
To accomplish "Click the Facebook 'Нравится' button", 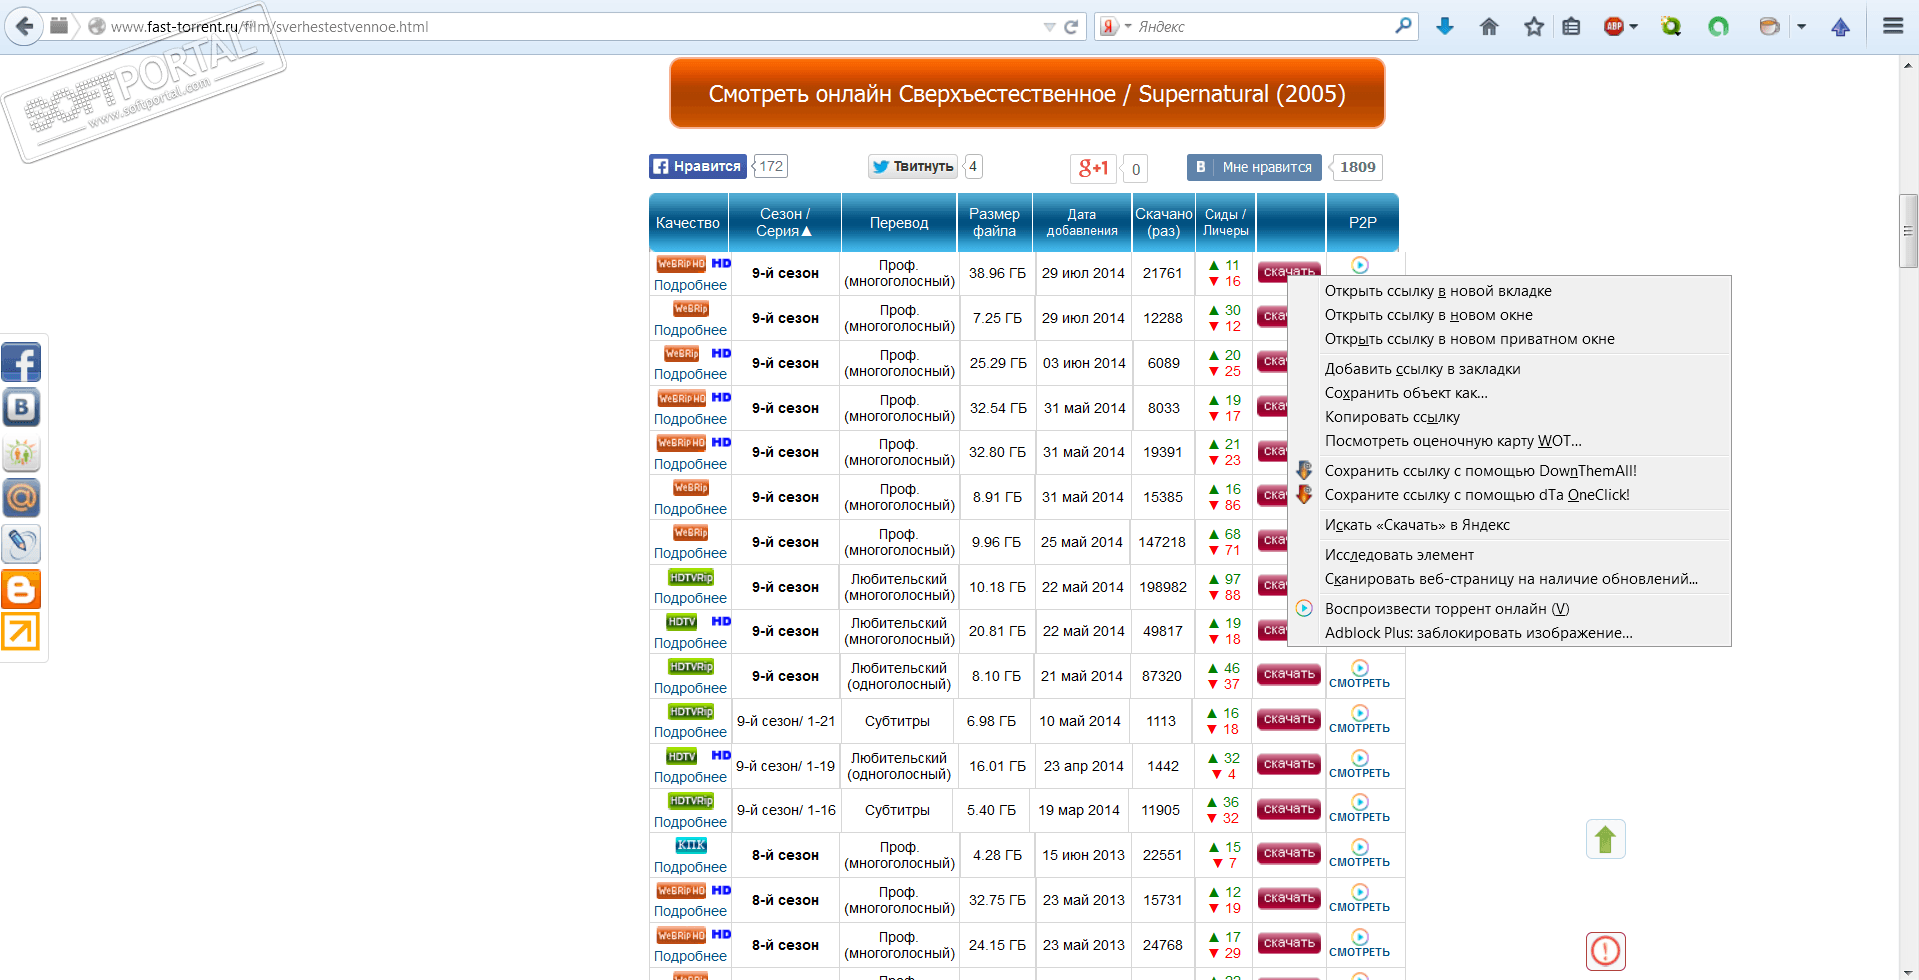I will pyautogui.click(x=698, y=166).
